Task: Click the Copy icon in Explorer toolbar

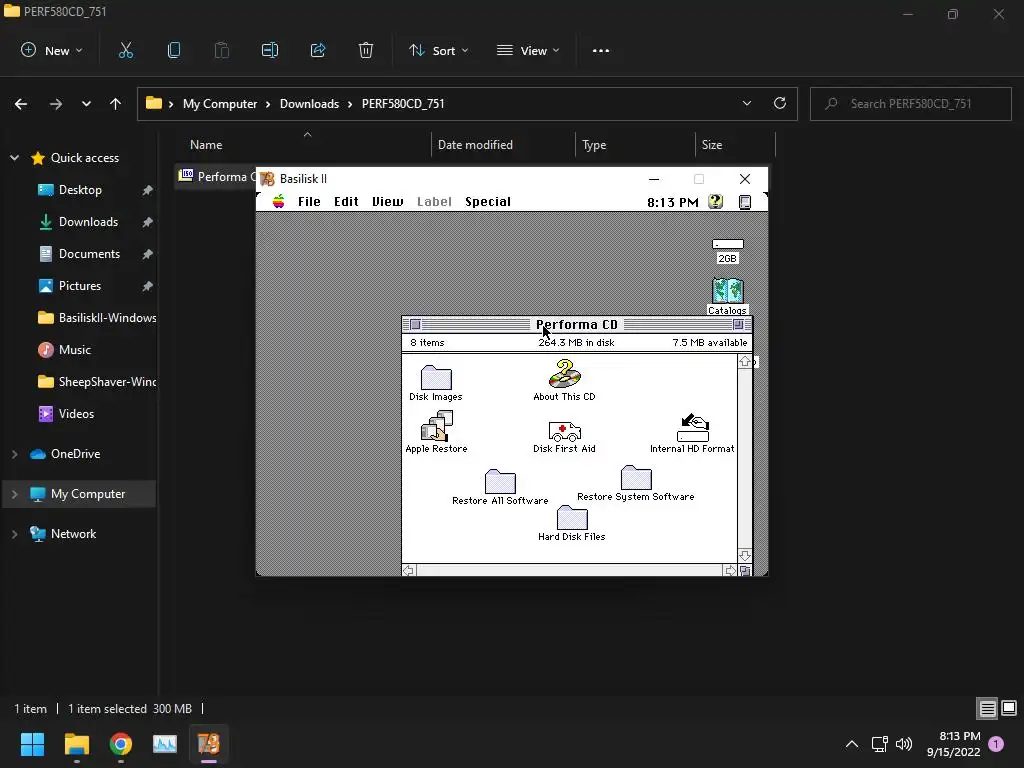Action: [x=174, y=50]
